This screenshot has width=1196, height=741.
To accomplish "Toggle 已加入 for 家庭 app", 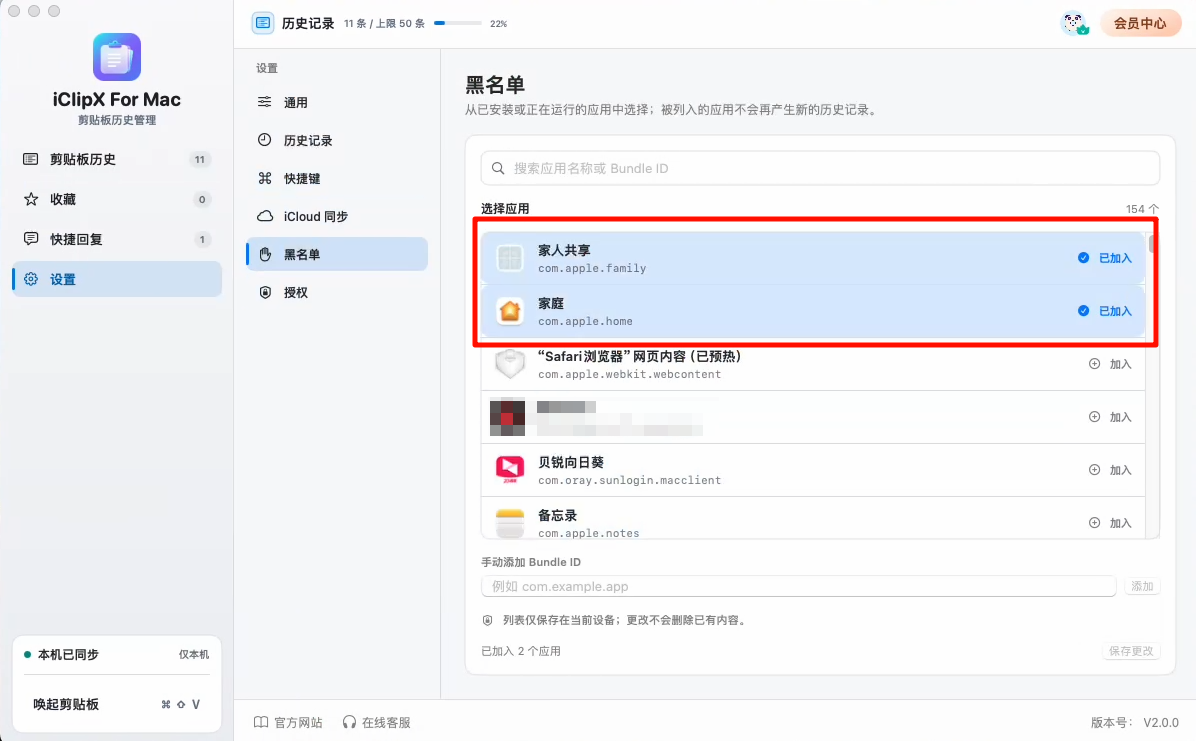I will [1104, 311].
